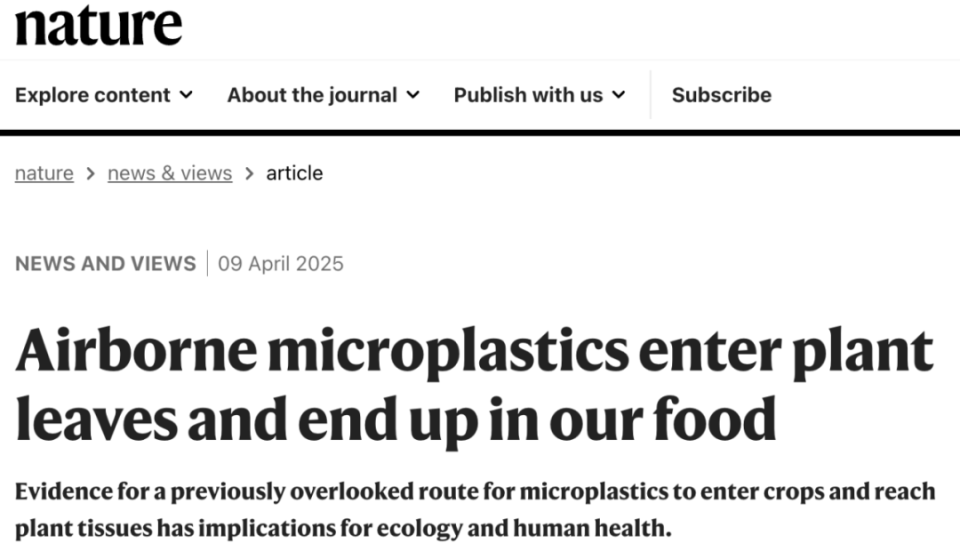The image size is (960, 559).
Task: Open the Explore content menu
Action: point(104,95)
